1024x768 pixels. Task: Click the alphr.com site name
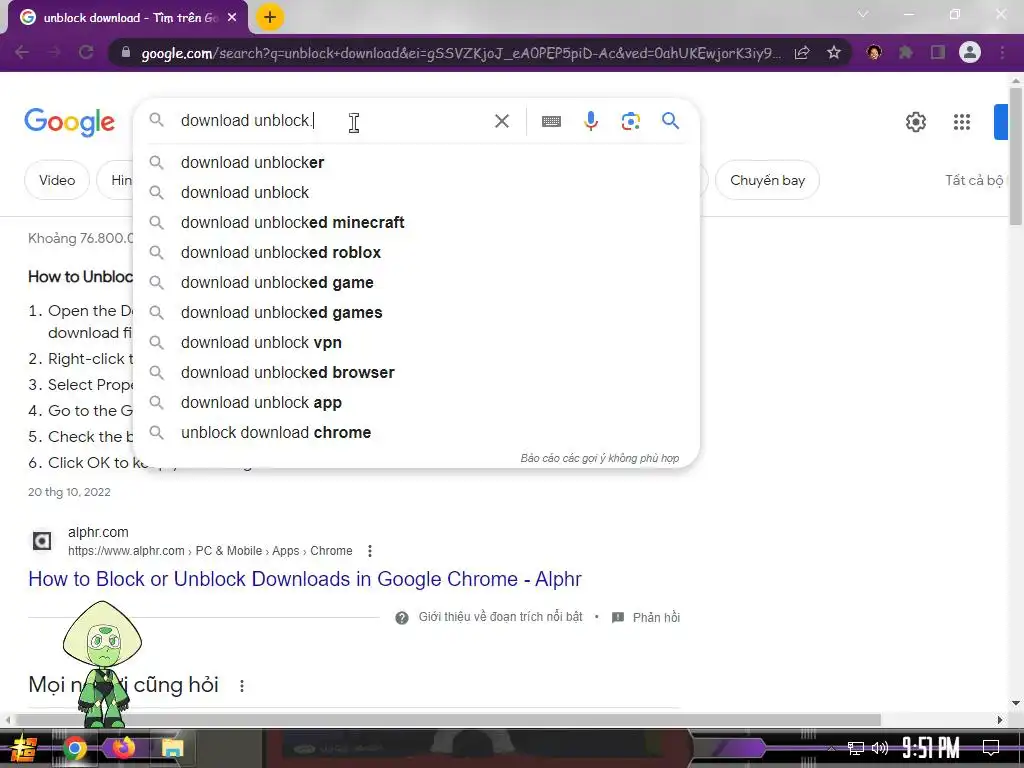(98, 532)
